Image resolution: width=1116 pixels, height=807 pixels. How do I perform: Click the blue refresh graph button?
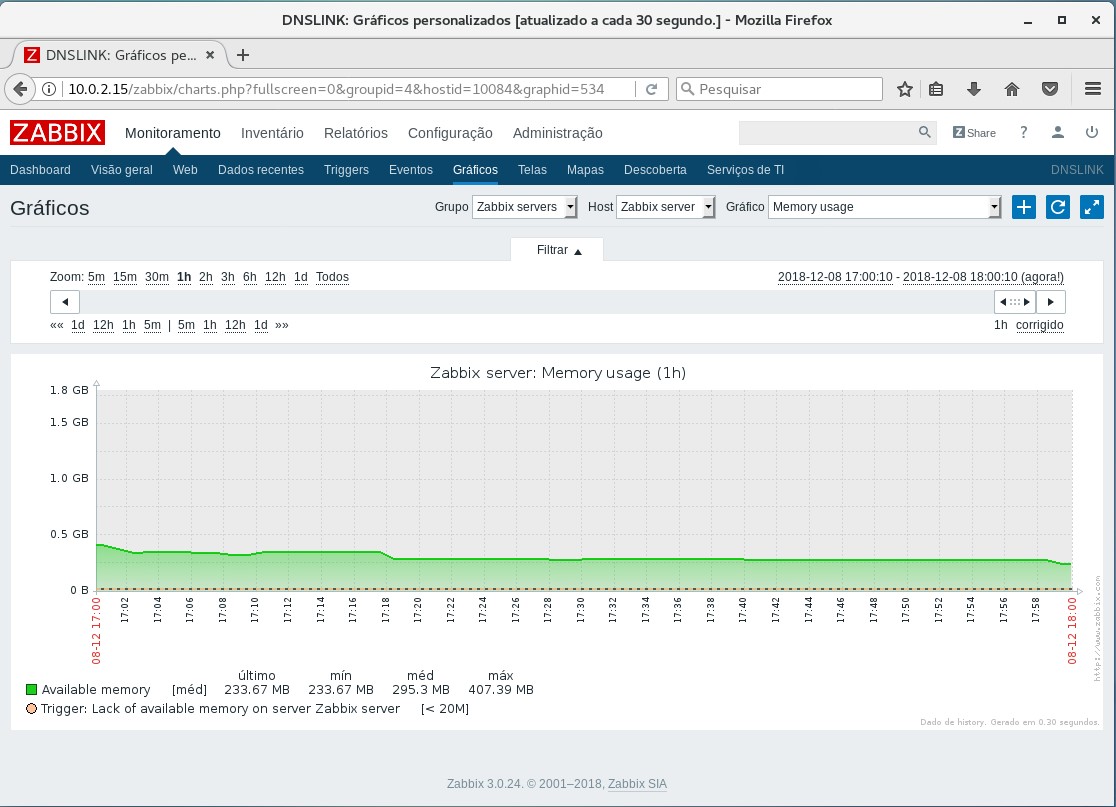pyautogui.click(x=1058, y=207)
